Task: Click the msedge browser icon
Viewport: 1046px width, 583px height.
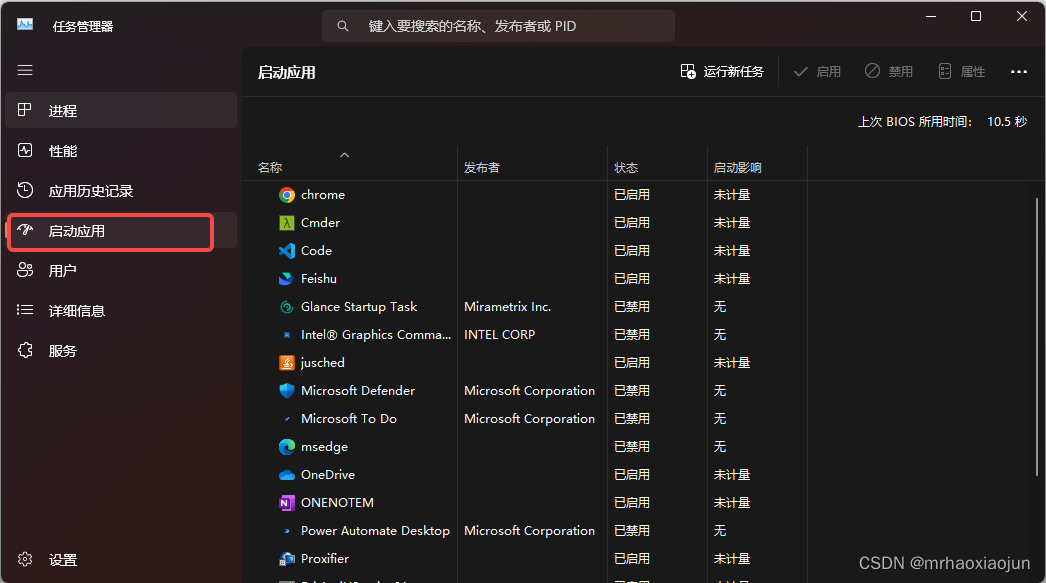Action: coord(287,447)
